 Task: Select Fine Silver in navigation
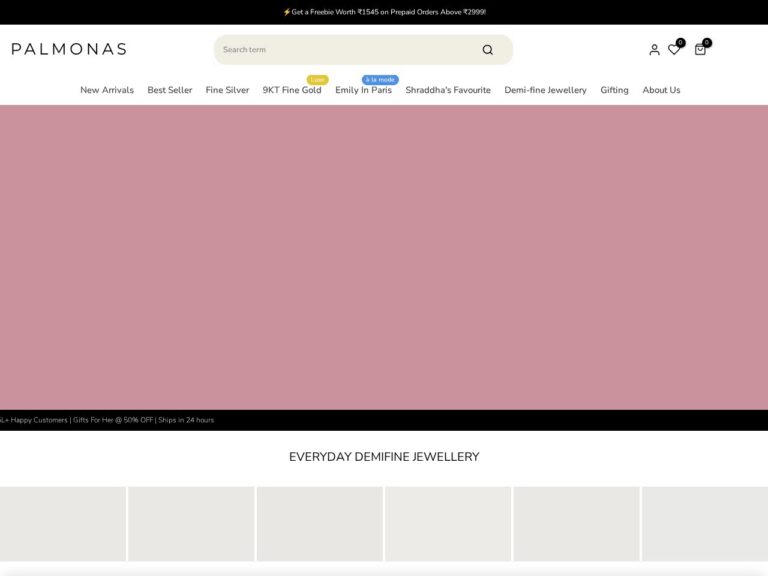(227, 90)
